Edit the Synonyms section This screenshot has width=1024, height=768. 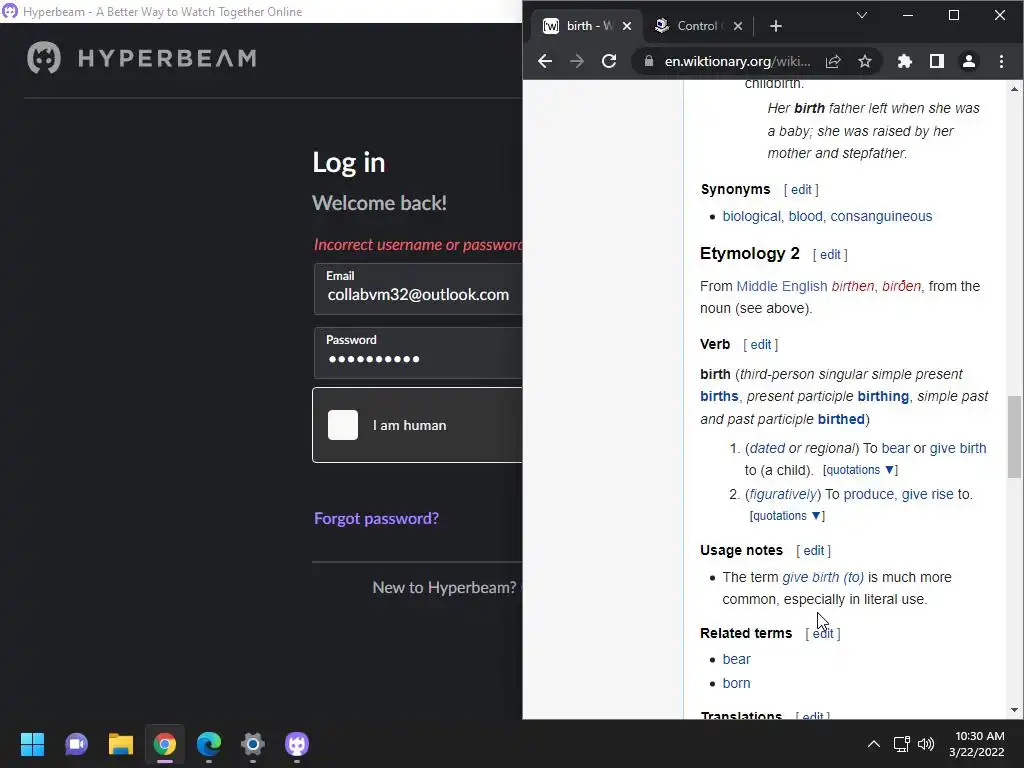[801, 189]
